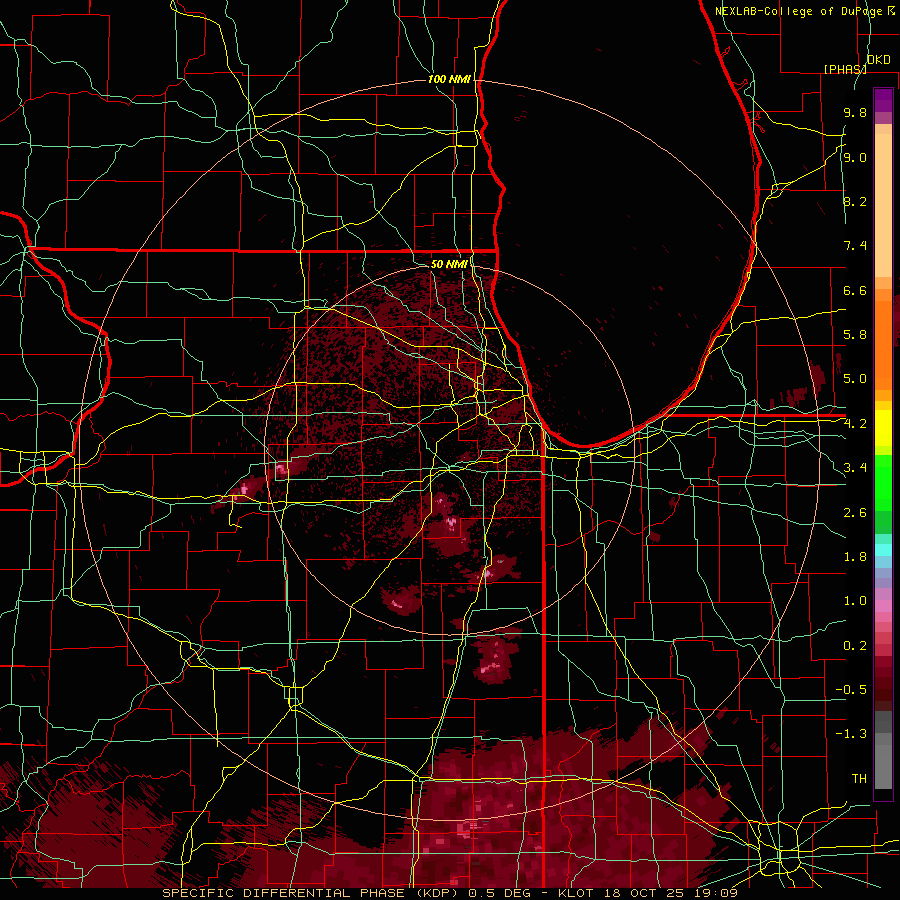Click the 5.0 scale value
This screenshot has height=900, width=900.
(x=855, y=379)
